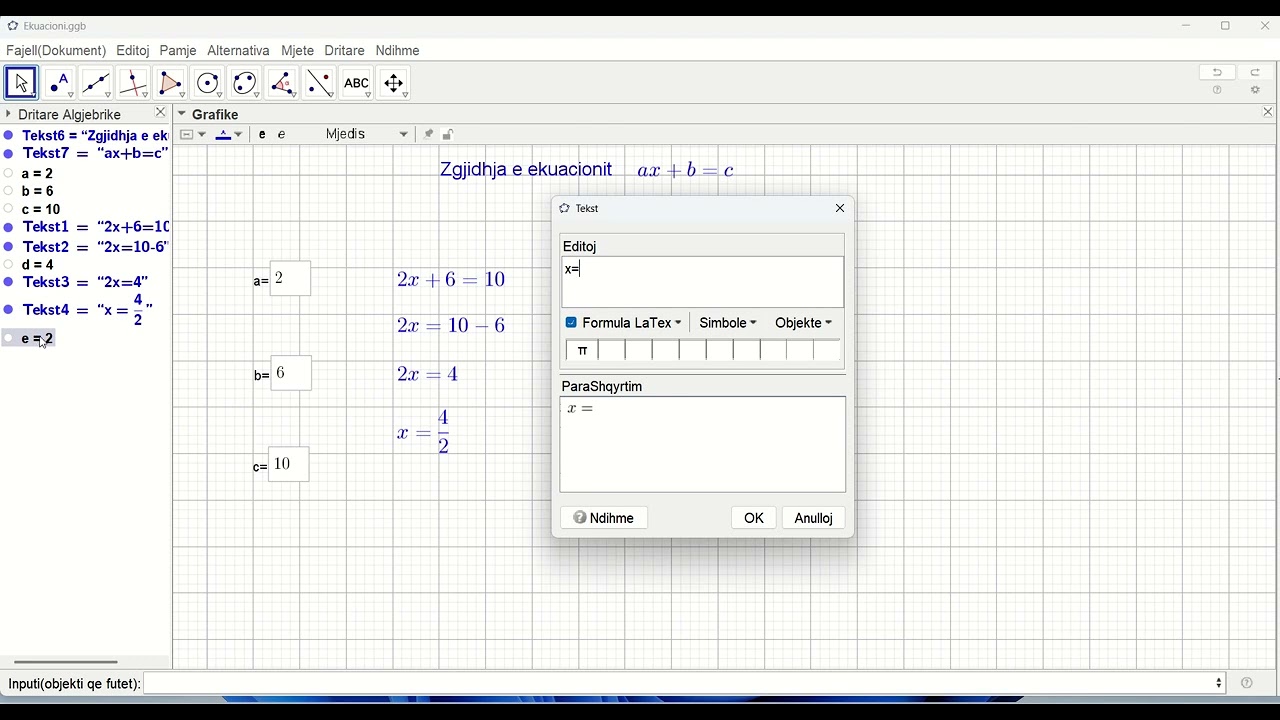
Task: Toggle visibility of Tekst3
Action: (8, 282)
